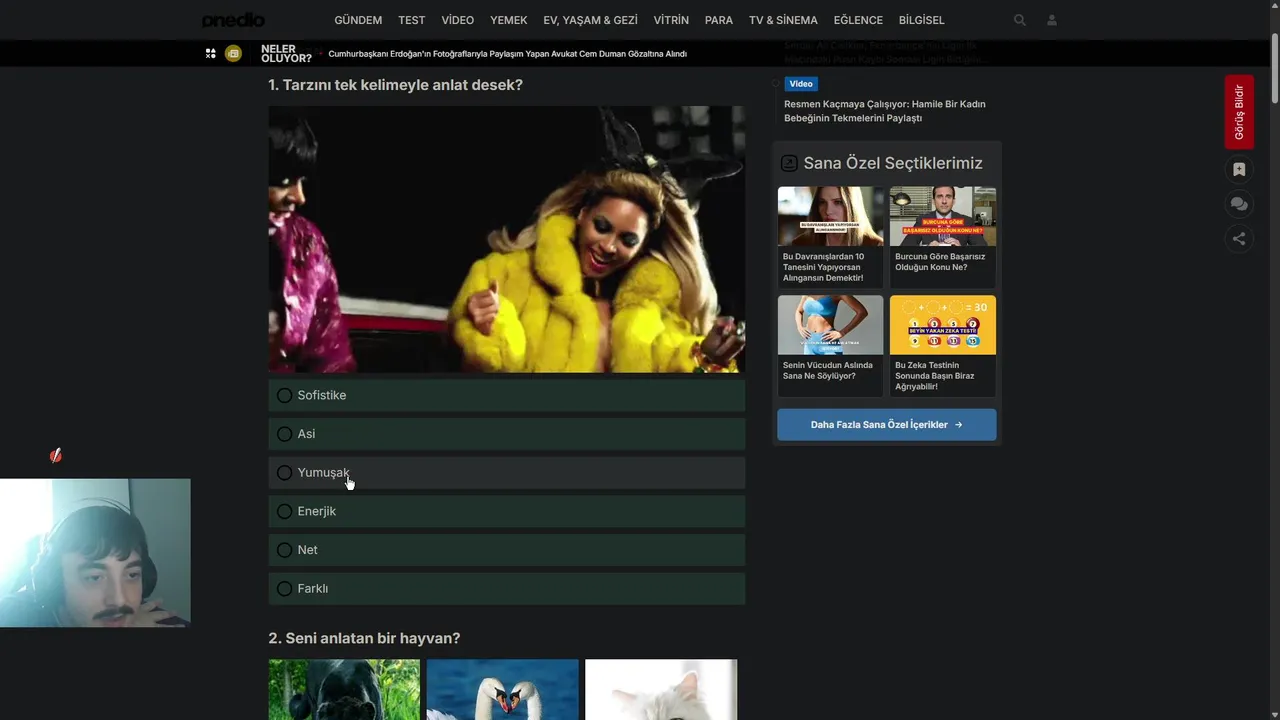
Task: Go to the VİDEO section
Action: point(458,20)
